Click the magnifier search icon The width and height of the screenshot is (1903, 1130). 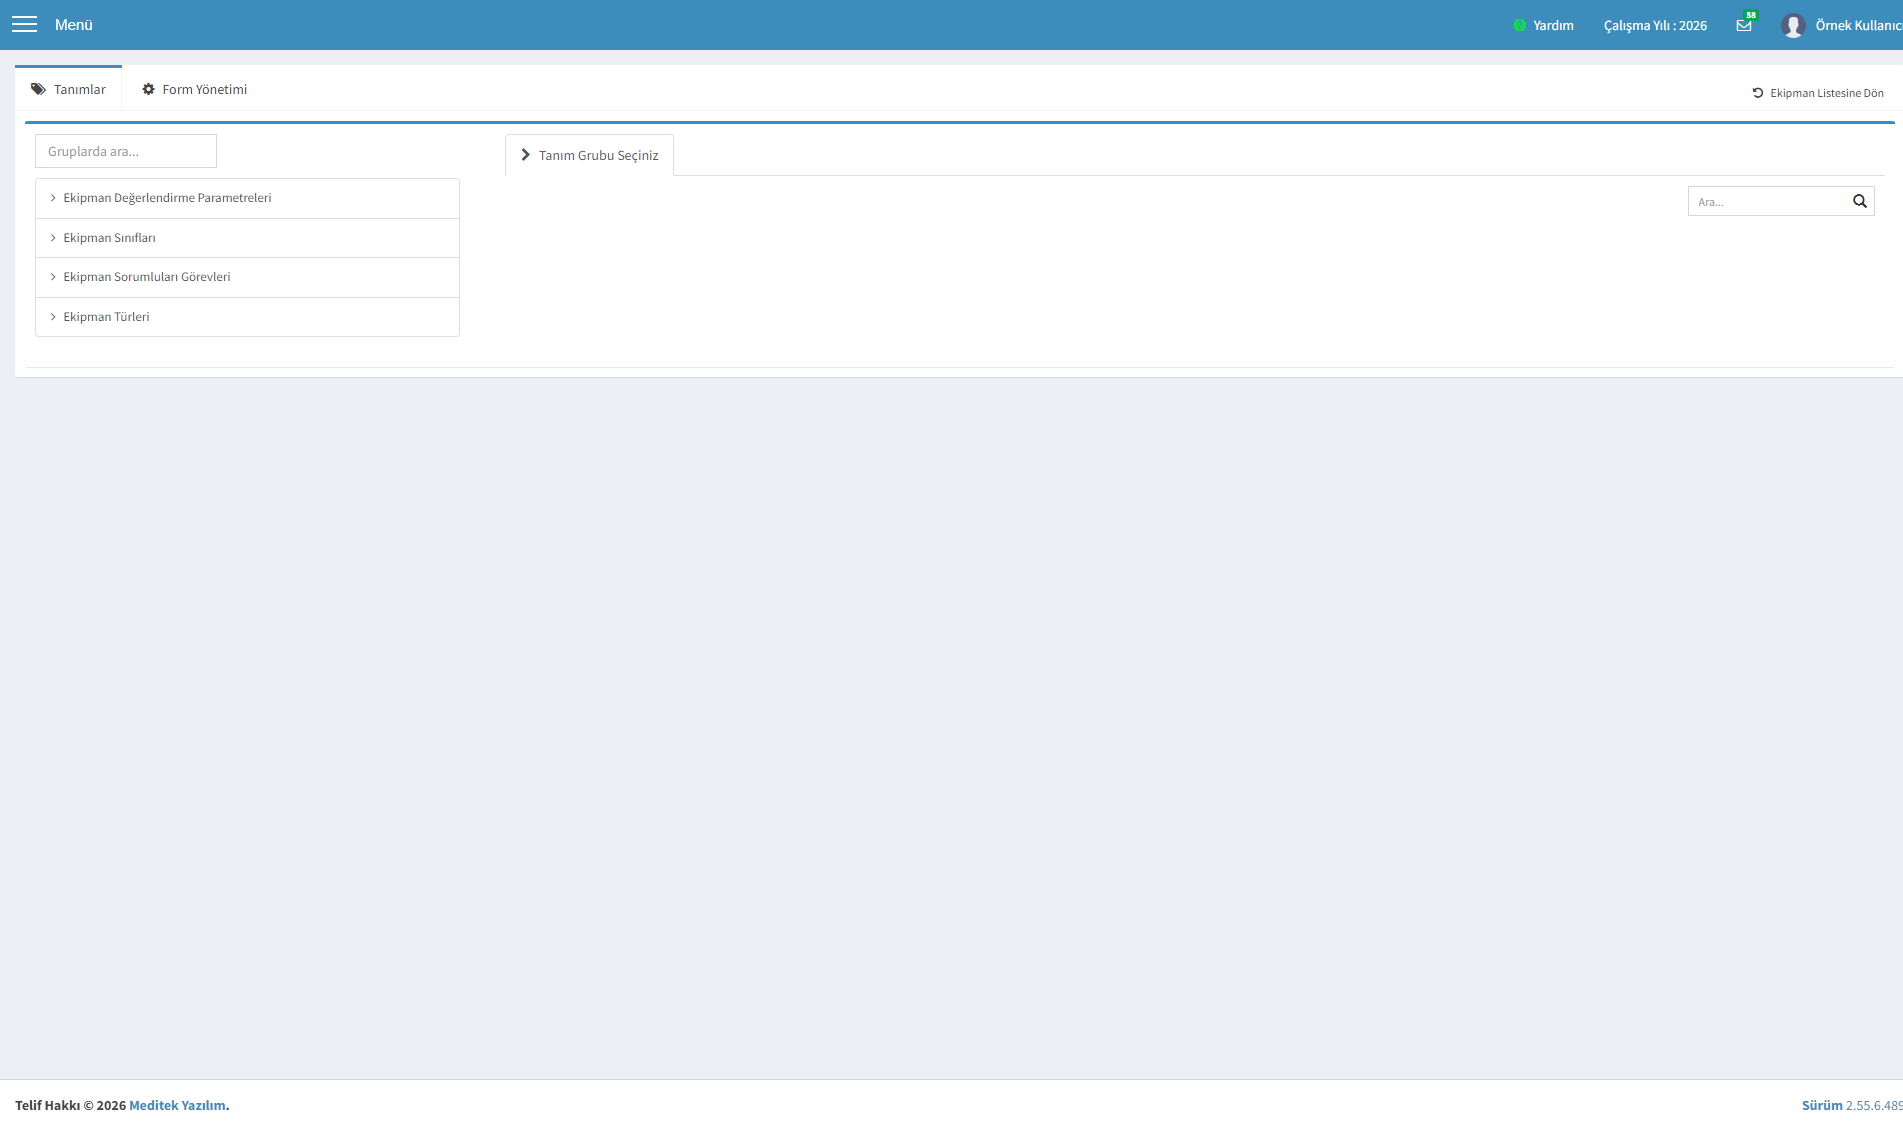tap(1860, 201)
